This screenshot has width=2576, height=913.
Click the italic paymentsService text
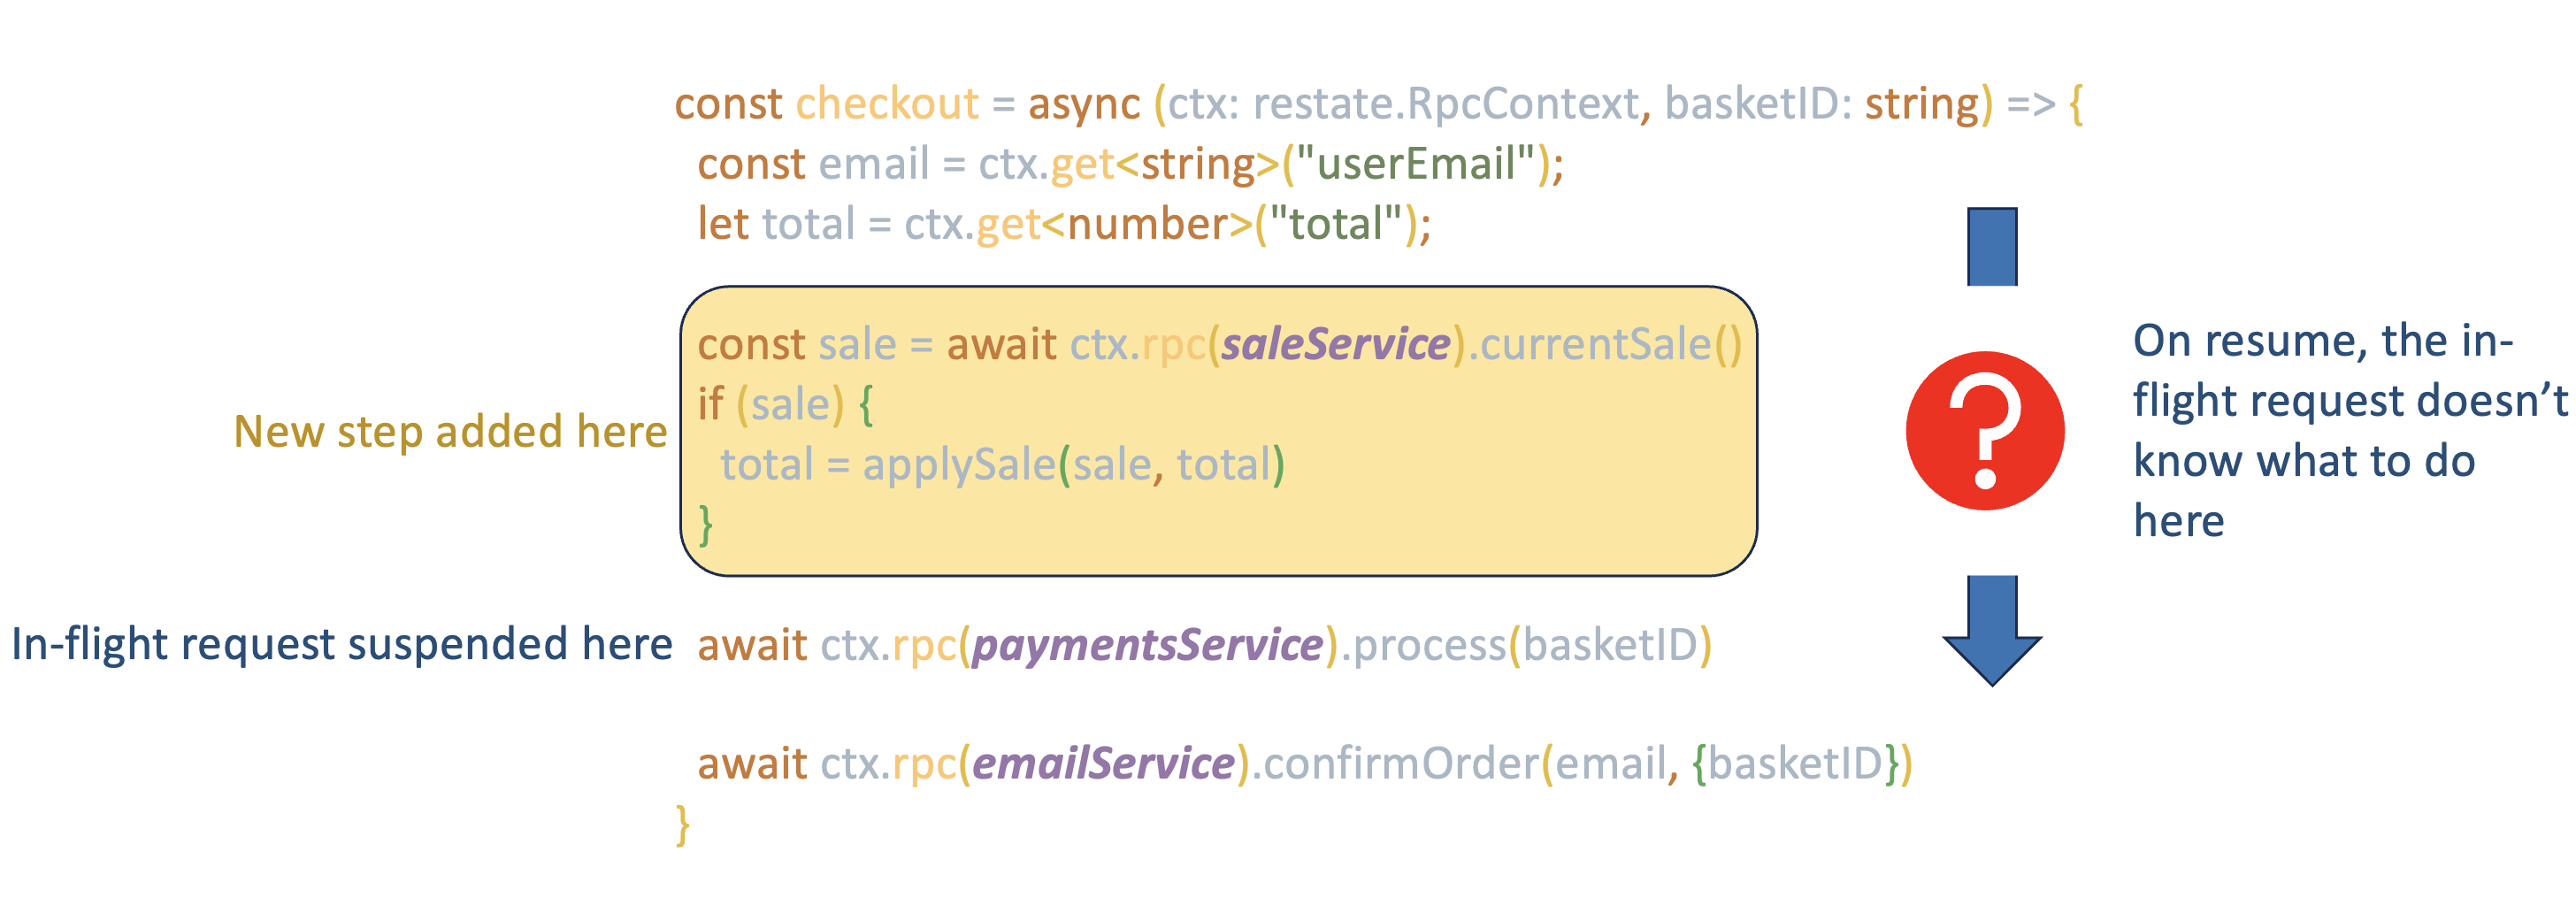click(x=1148, y=645)
